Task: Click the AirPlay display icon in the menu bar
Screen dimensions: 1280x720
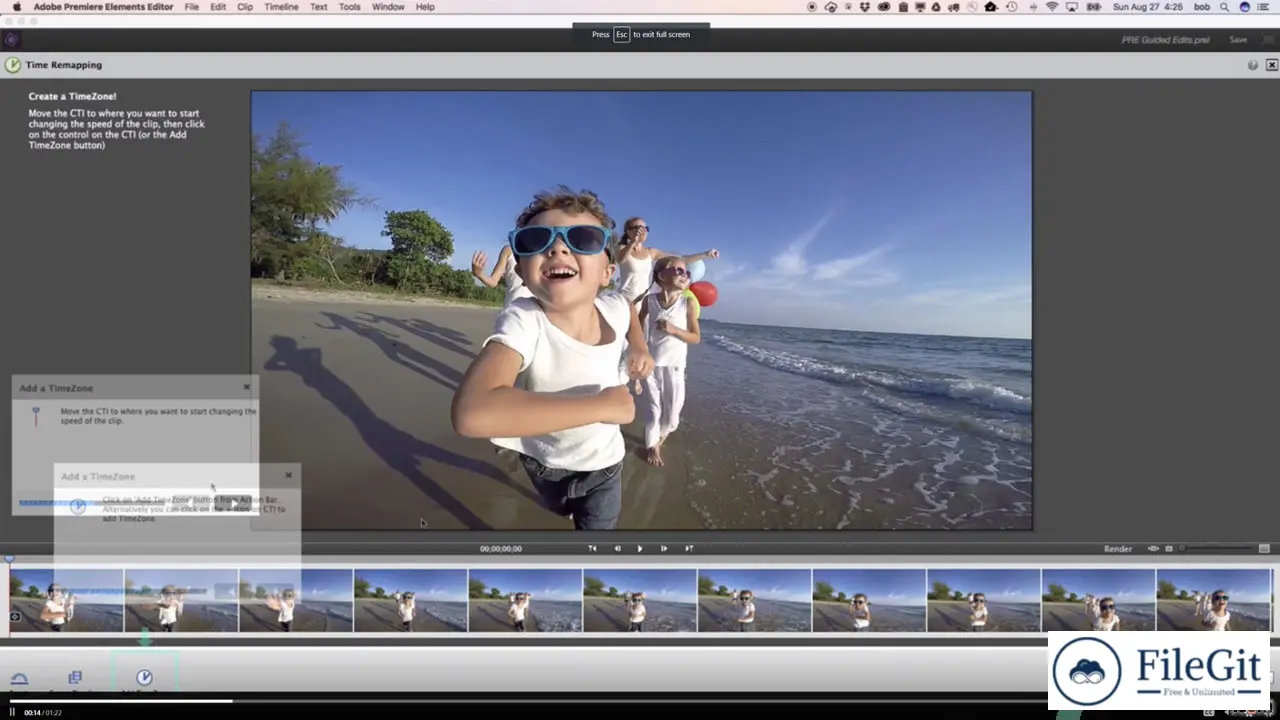Action: (1072, 7)
